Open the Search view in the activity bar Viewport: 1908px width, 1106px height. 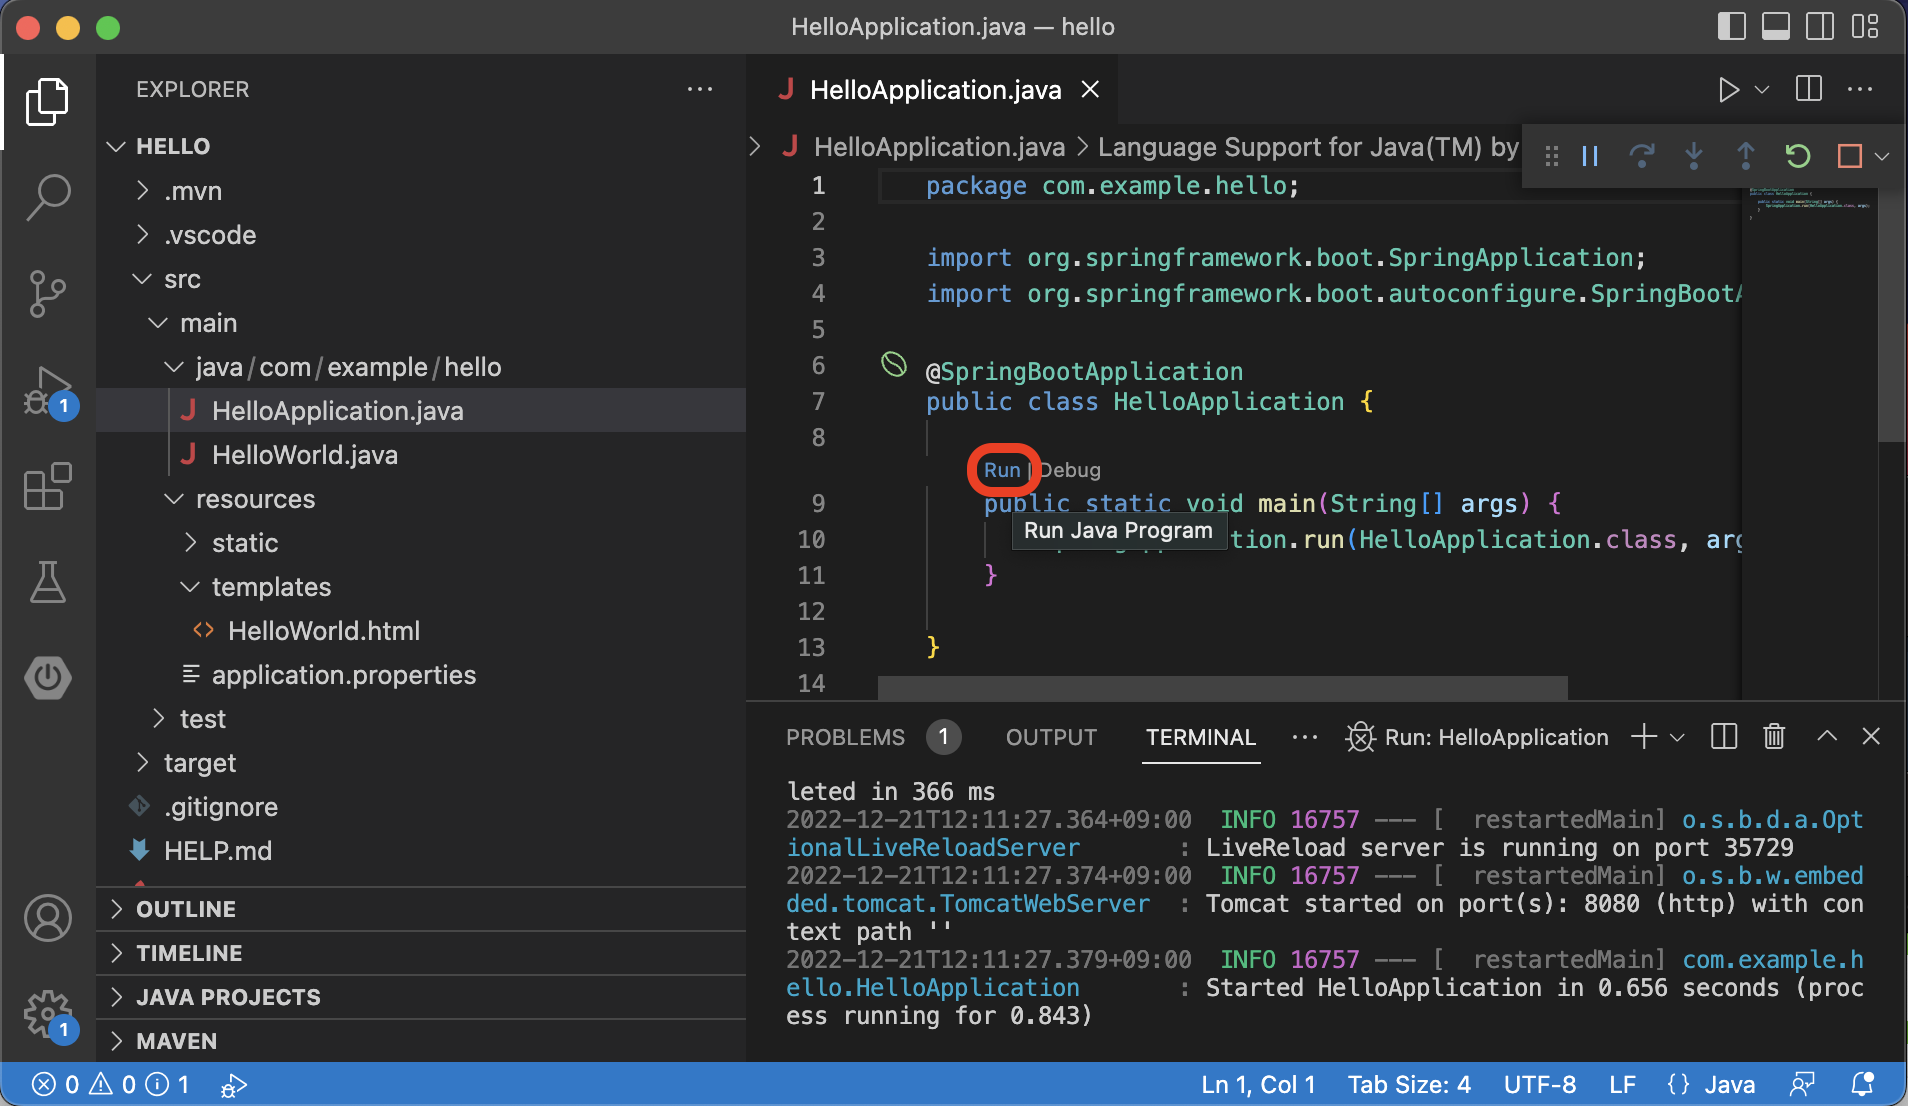point(47,197)
